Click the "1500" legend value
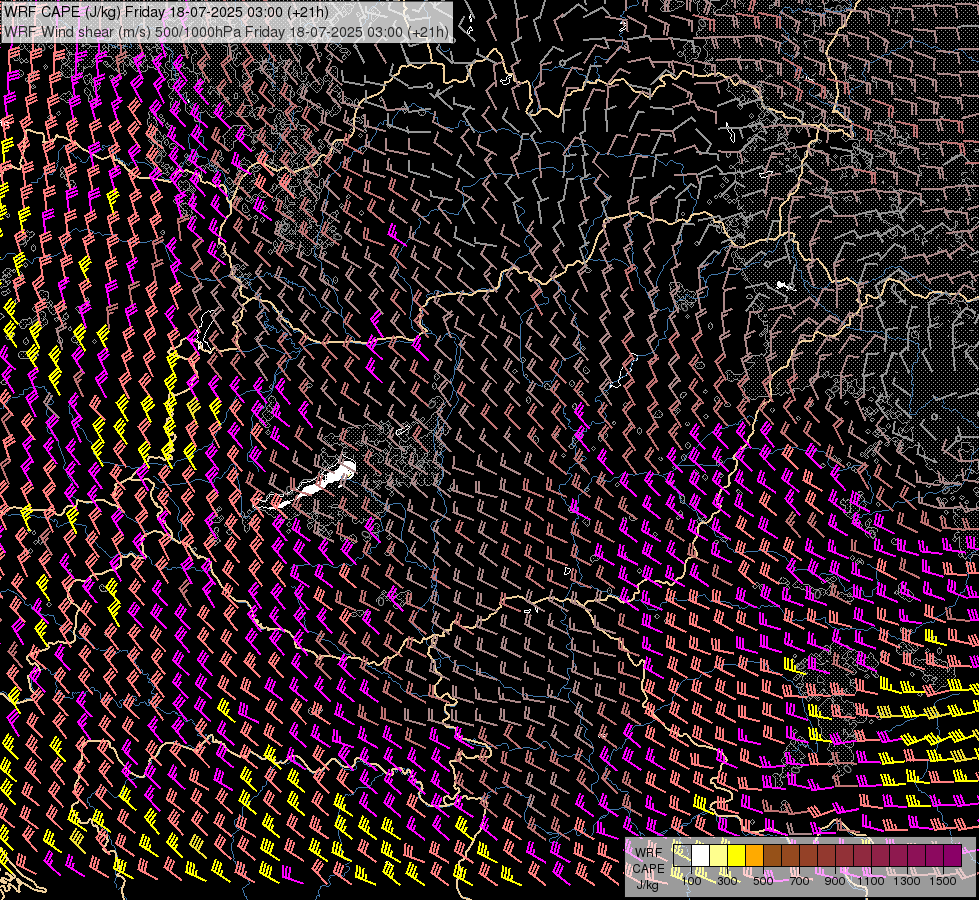The width and height of the screenshot is (979, 900). (943, 881)
